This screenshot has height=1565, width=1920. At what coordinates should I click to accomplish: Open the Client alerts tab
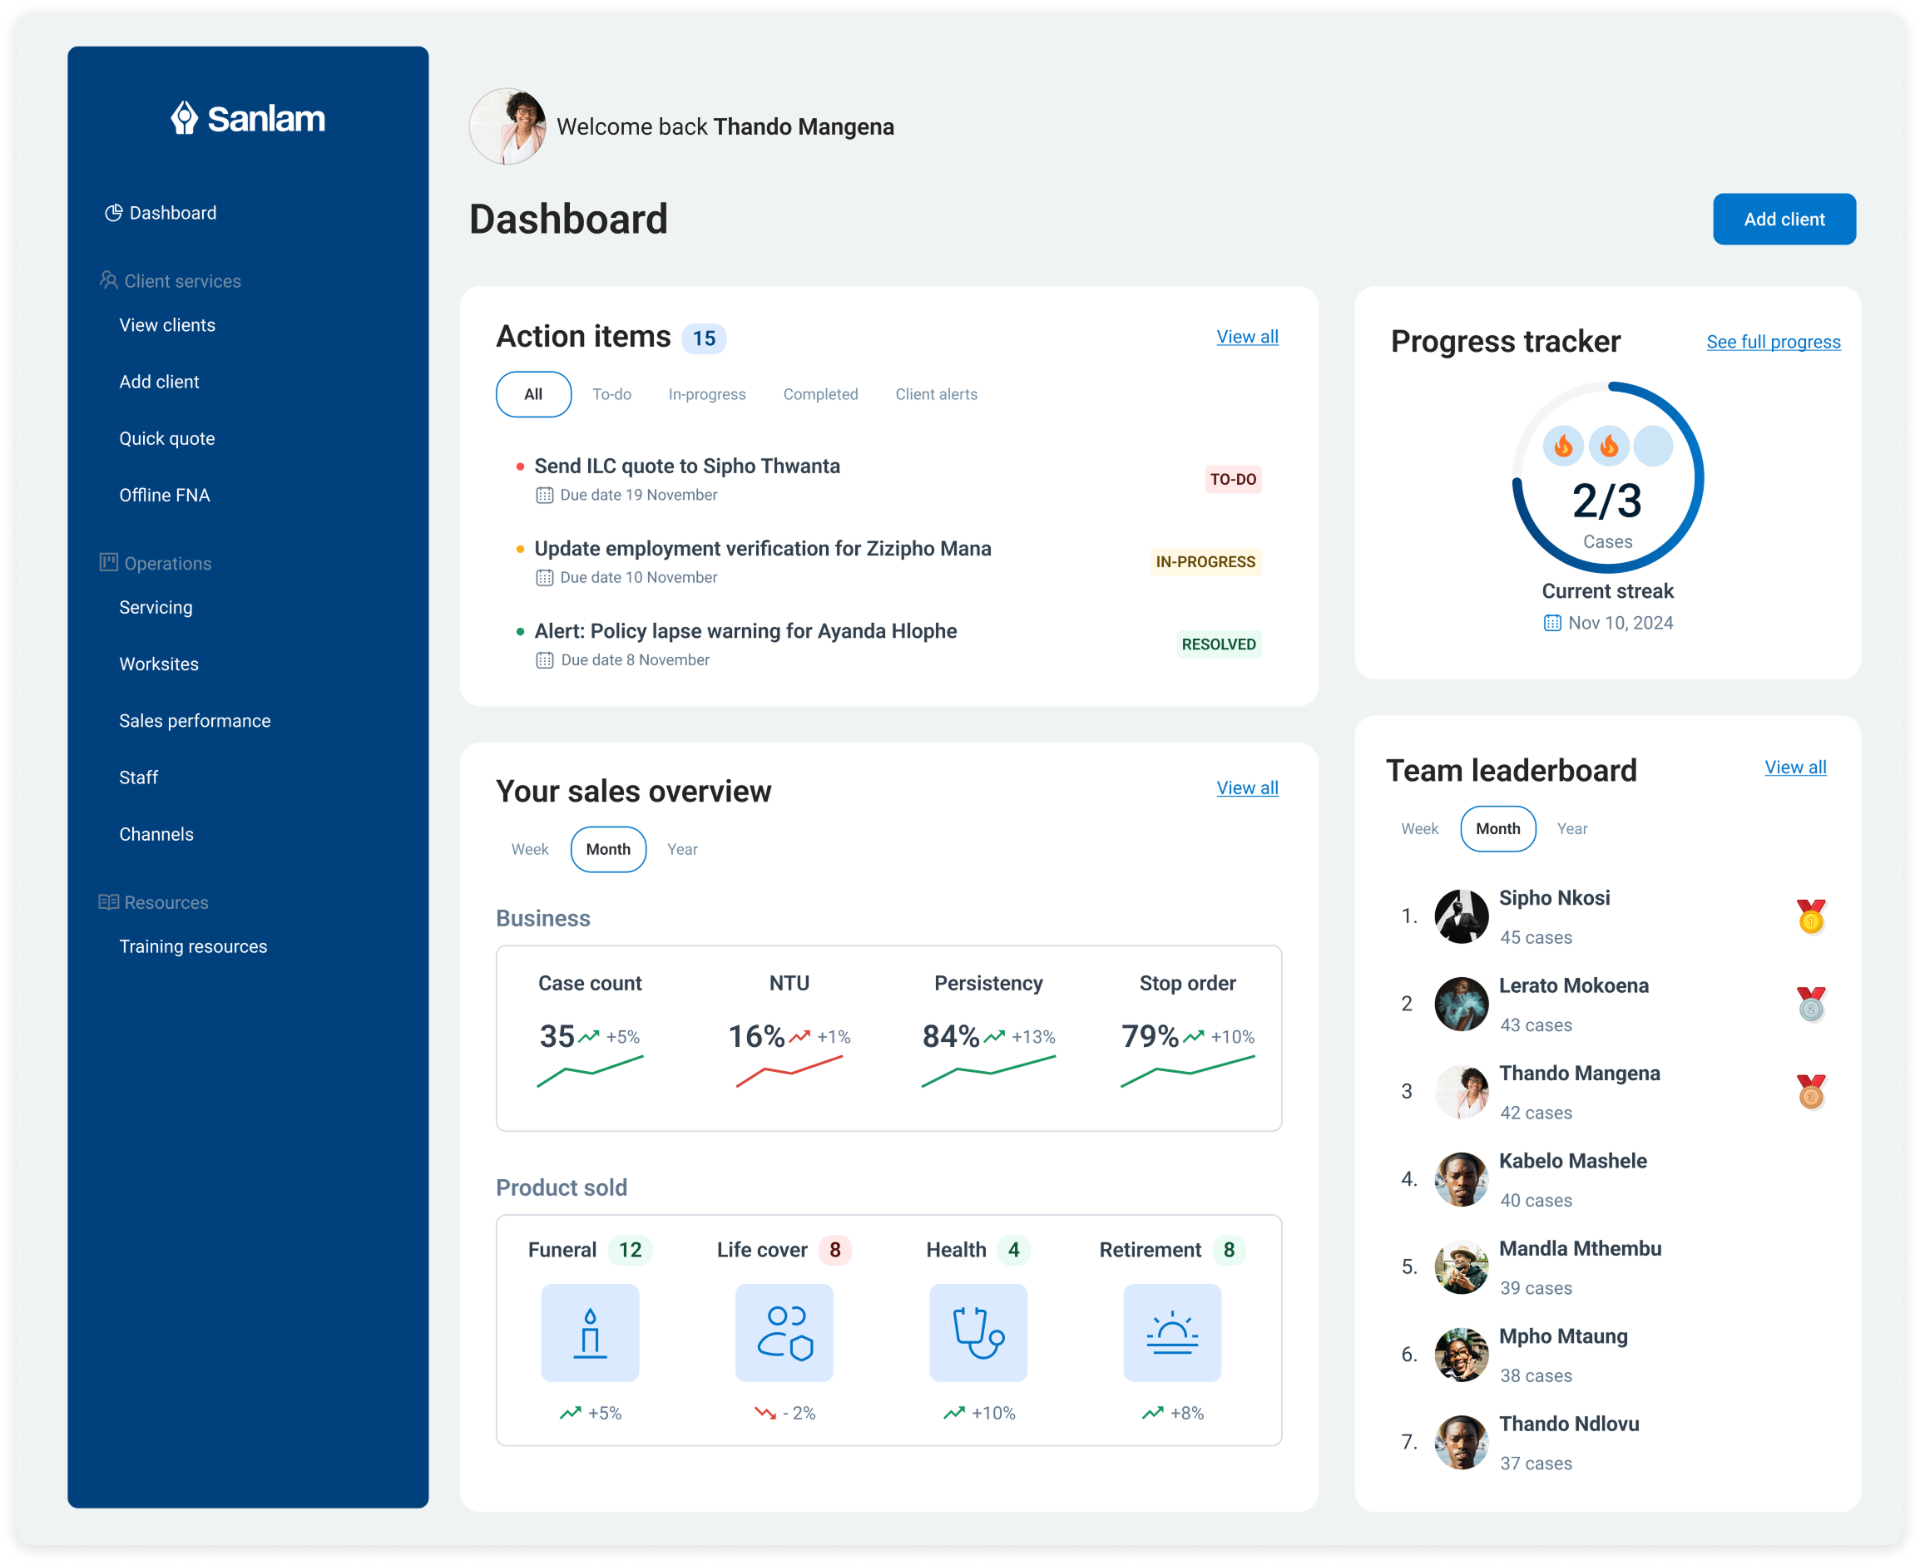(x=936, y=394)
